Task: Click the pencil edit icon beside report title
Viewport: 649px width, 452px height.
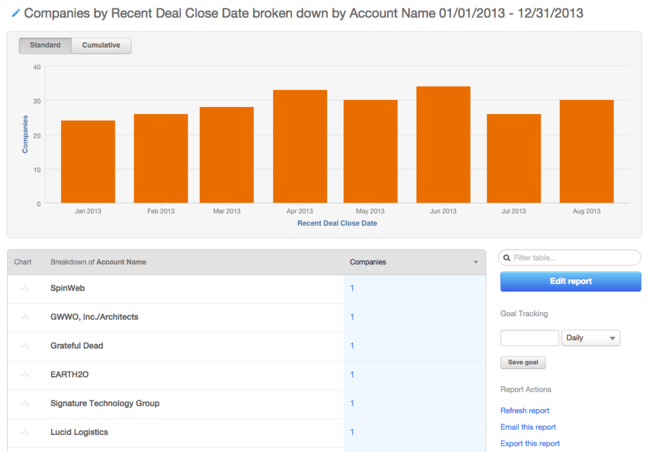Action: tap(14, 14)
